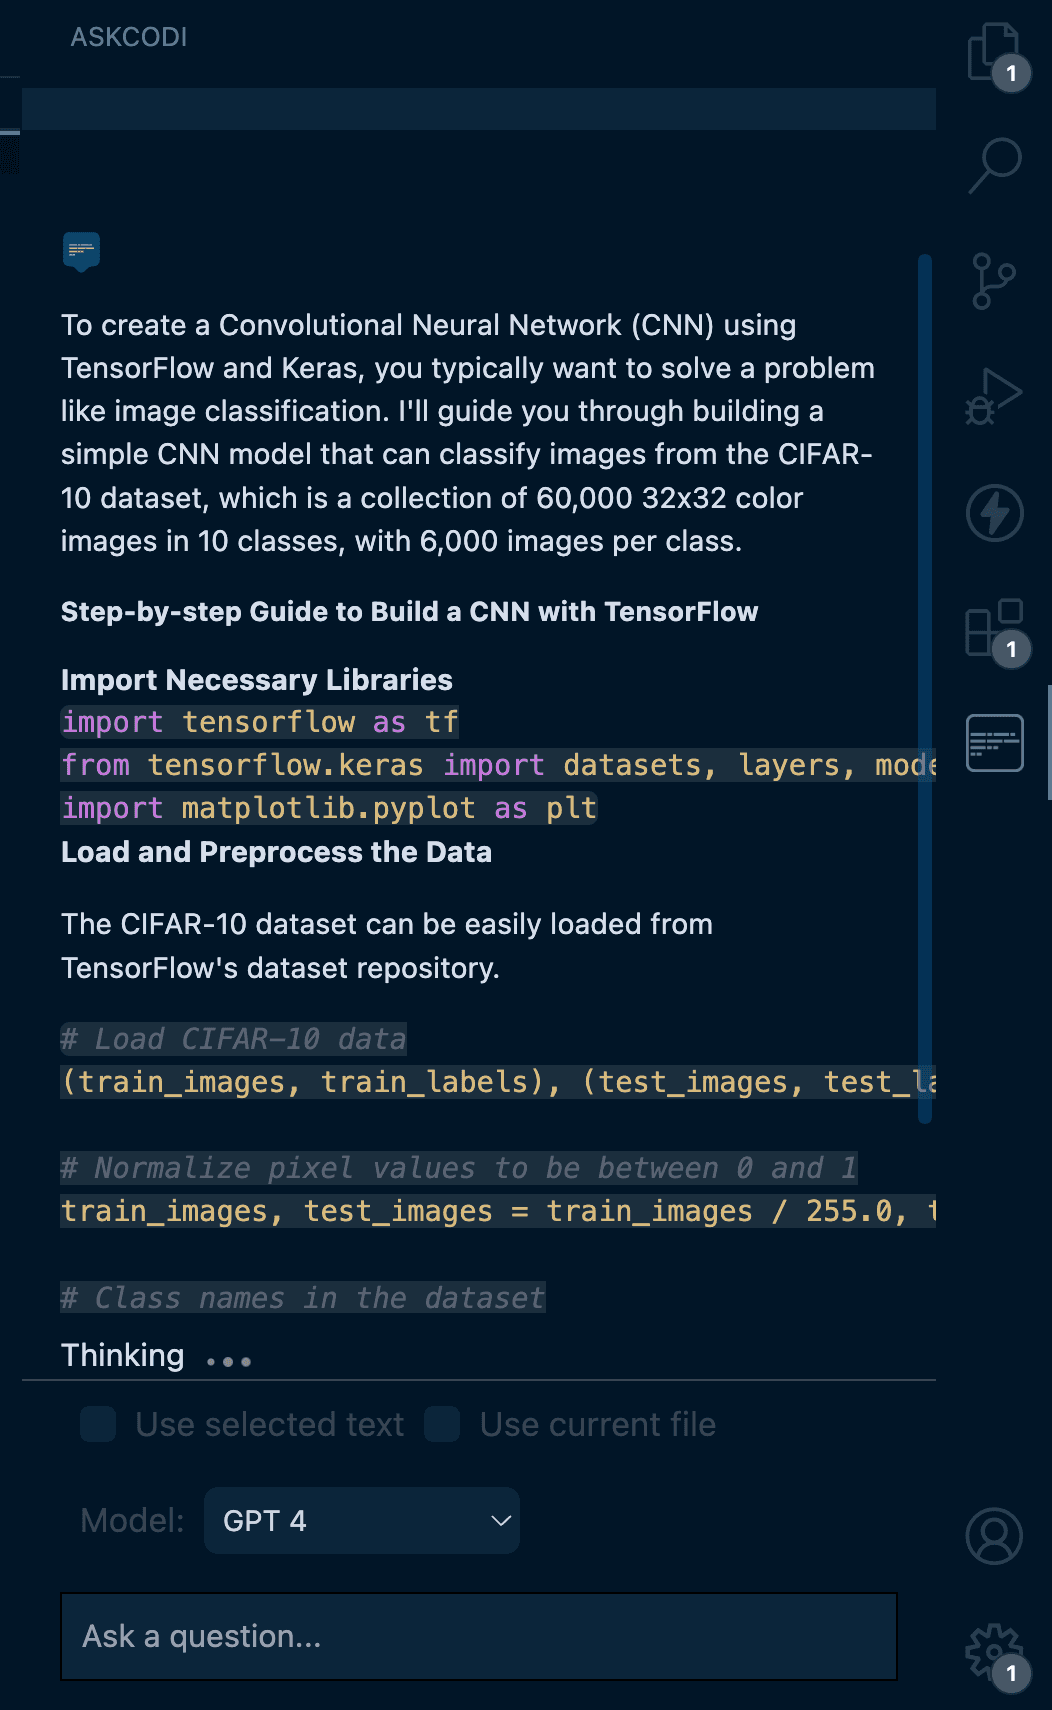Click the 'train_images / 255.0' code line
The image size is (1052, 1710).
click(498, 1211)
